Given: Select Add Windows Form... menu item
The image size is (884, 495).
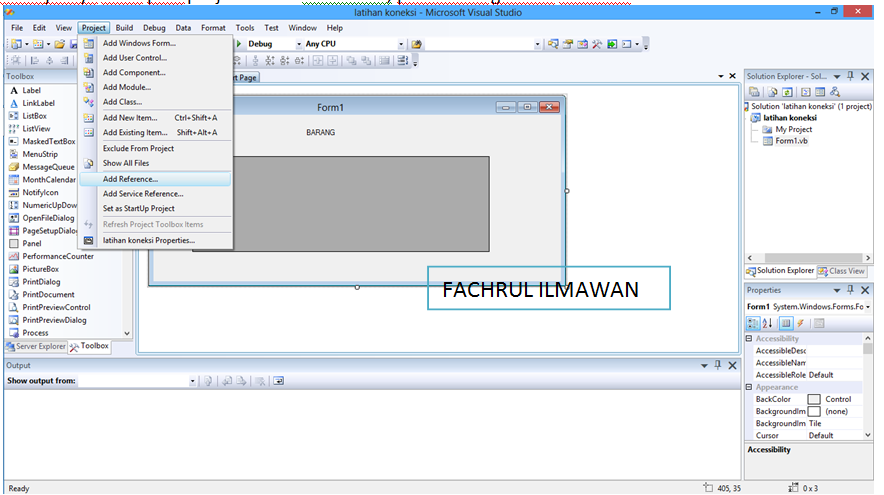Looking at the screenshot, I should pos(155,43).
